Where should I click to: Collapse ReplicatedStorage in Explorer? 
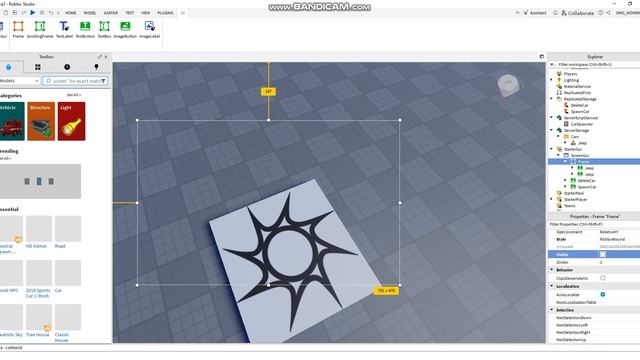pyautogui.click(x=551, y=99)
